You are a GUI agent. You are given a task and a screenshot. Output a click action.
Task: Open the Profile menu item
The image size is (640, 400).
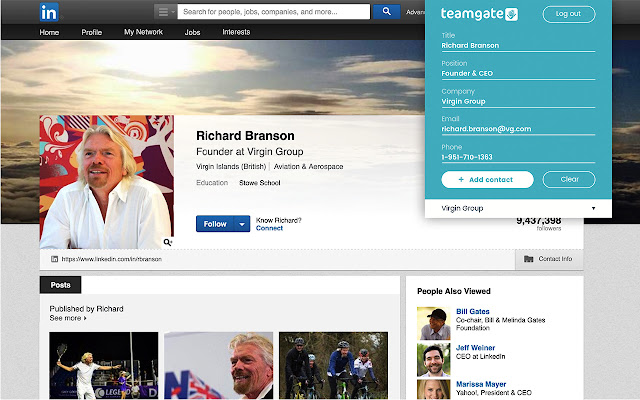pyautogui.click(x=91, y=32)
